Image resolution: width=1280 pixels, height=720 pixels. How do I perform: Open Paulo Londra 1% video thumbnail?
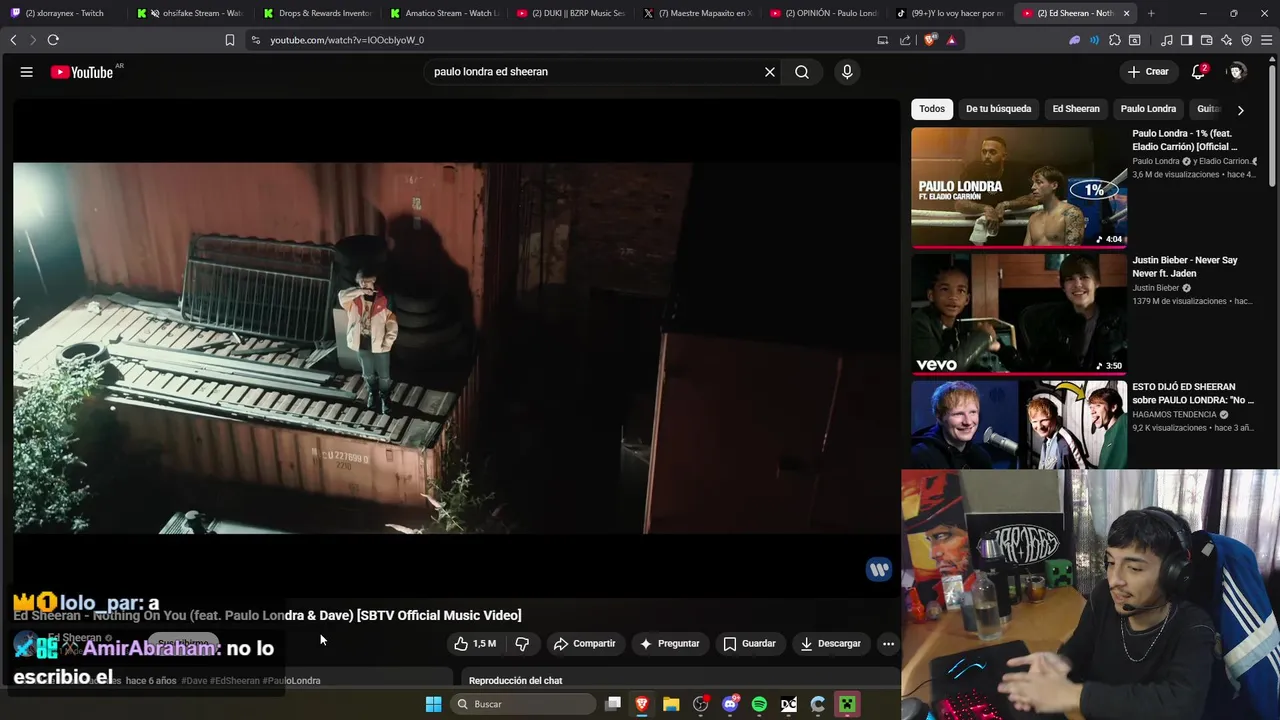[1019, 187]
